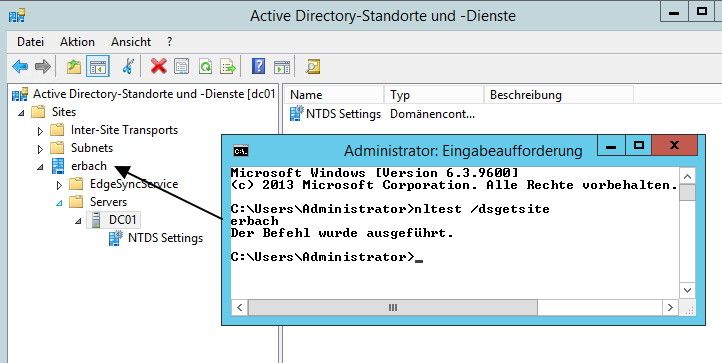Select the erbach site label in tree
This screenshot has width=722, height=363.
pyautogui.click(x=89, y=166)
